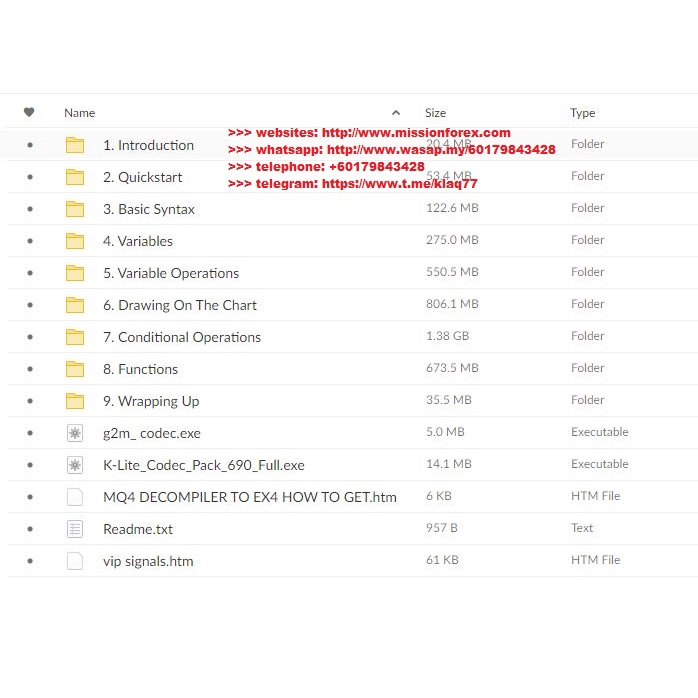Click the folder icon next to 9. Wrapping Up
The width and height of the screenshot is (698, 698).
point(75,401)
